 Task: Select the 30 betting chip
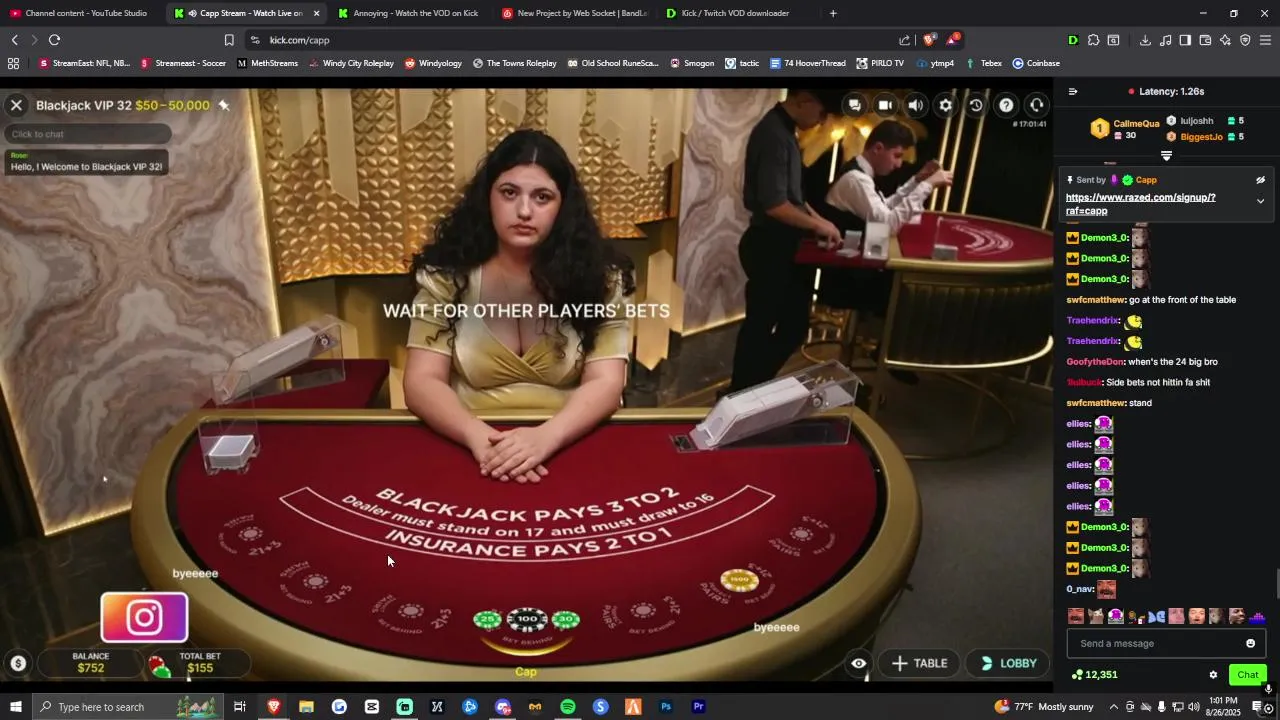click(565, 620)
